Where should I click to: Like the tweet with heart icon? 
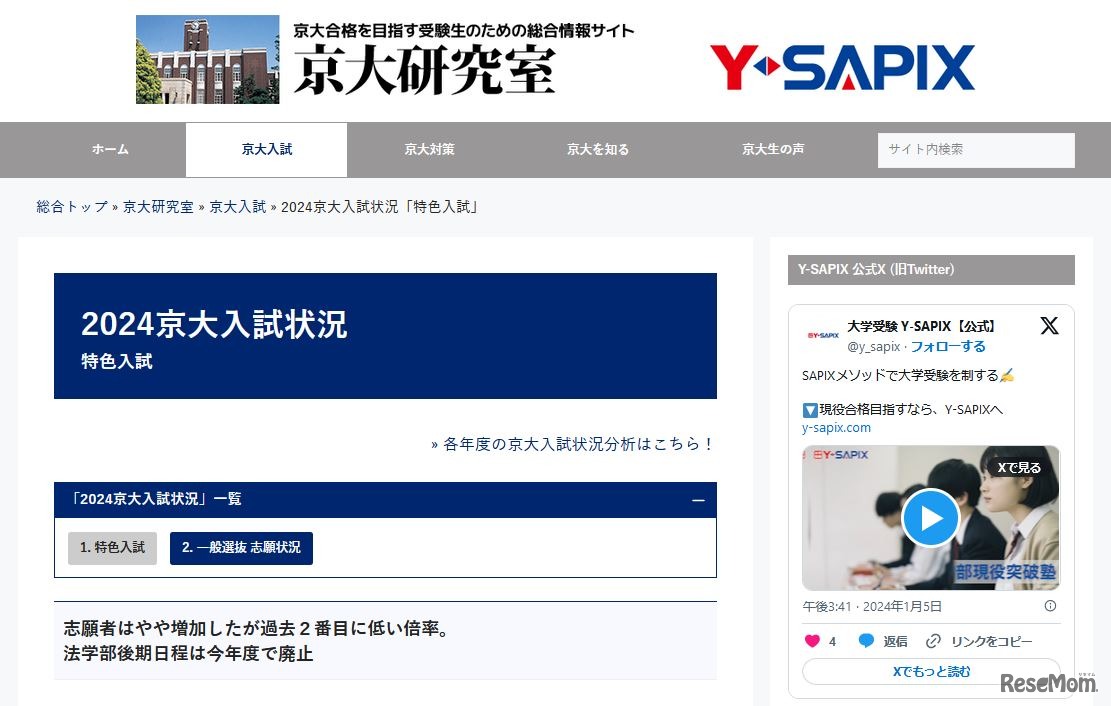(x=812, y=641)
